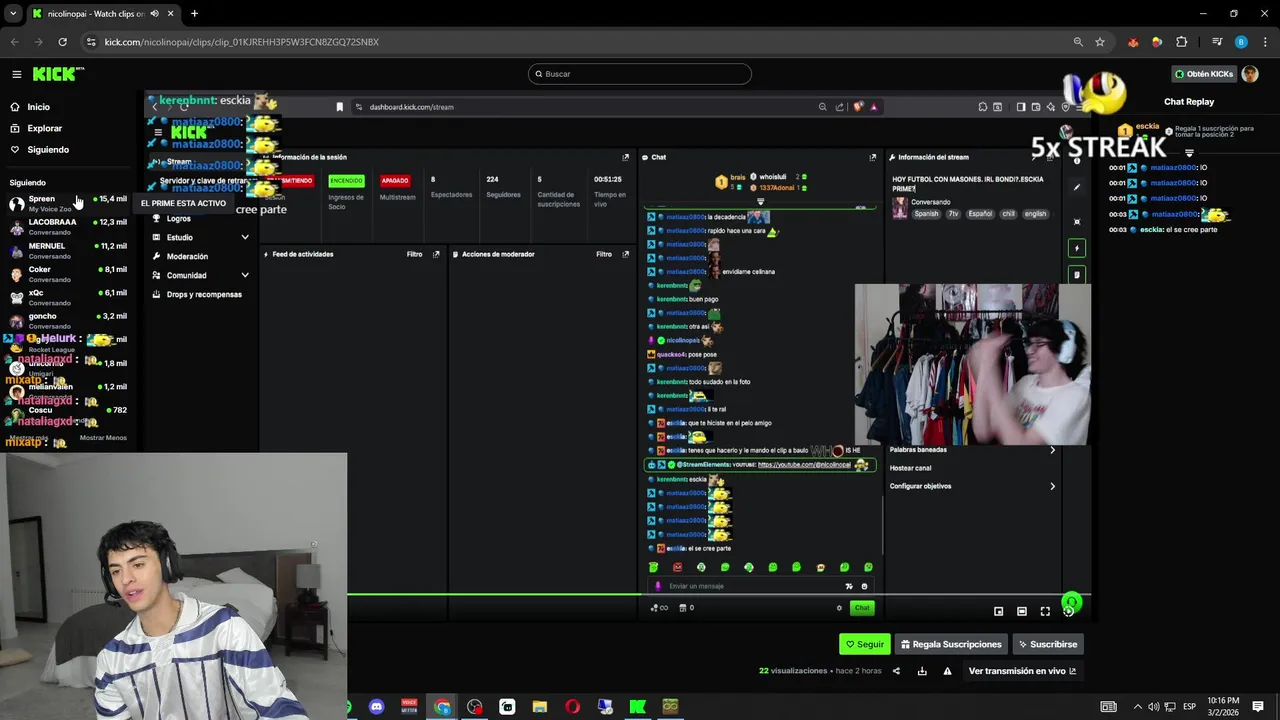
Task: Open the Chrome three-dot menu
Action: 1266,42
